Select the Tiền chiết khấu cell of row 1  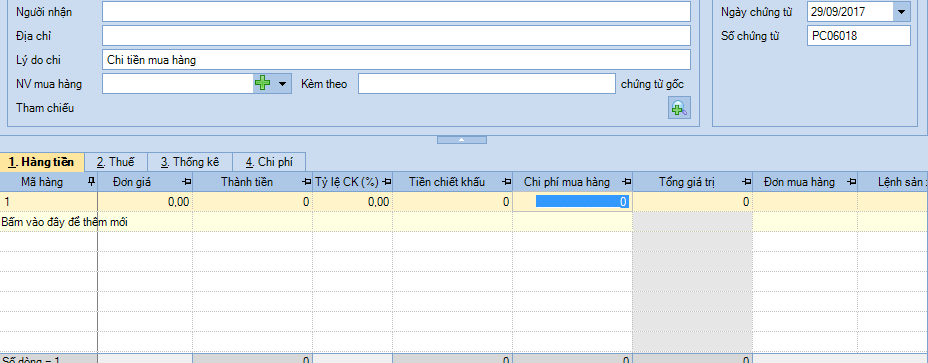coord(453,202)
